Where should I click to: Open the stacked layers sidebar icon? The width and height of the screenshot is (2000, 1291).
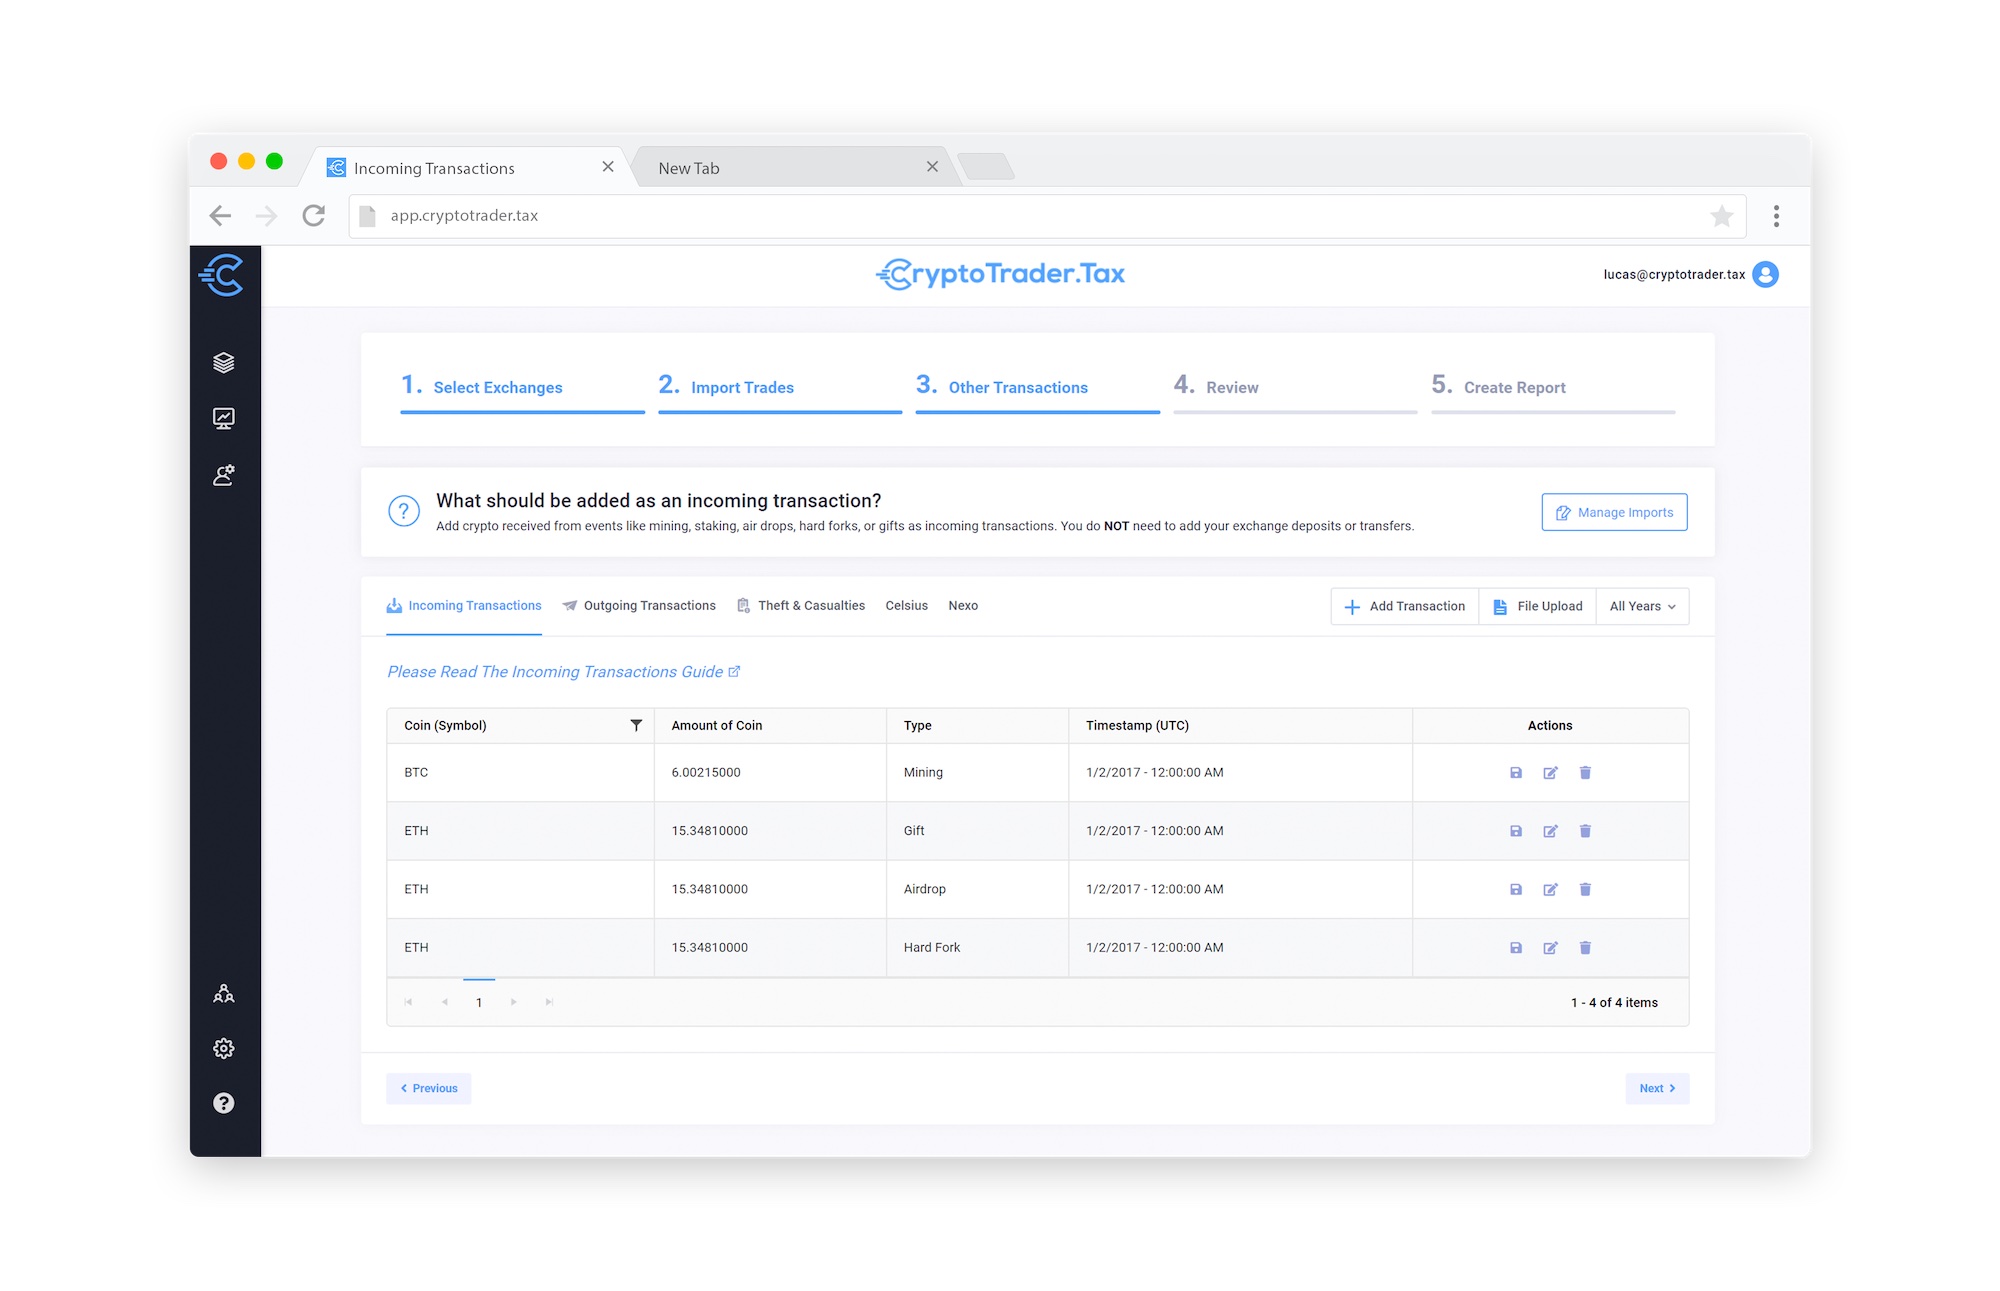(224, 362)
